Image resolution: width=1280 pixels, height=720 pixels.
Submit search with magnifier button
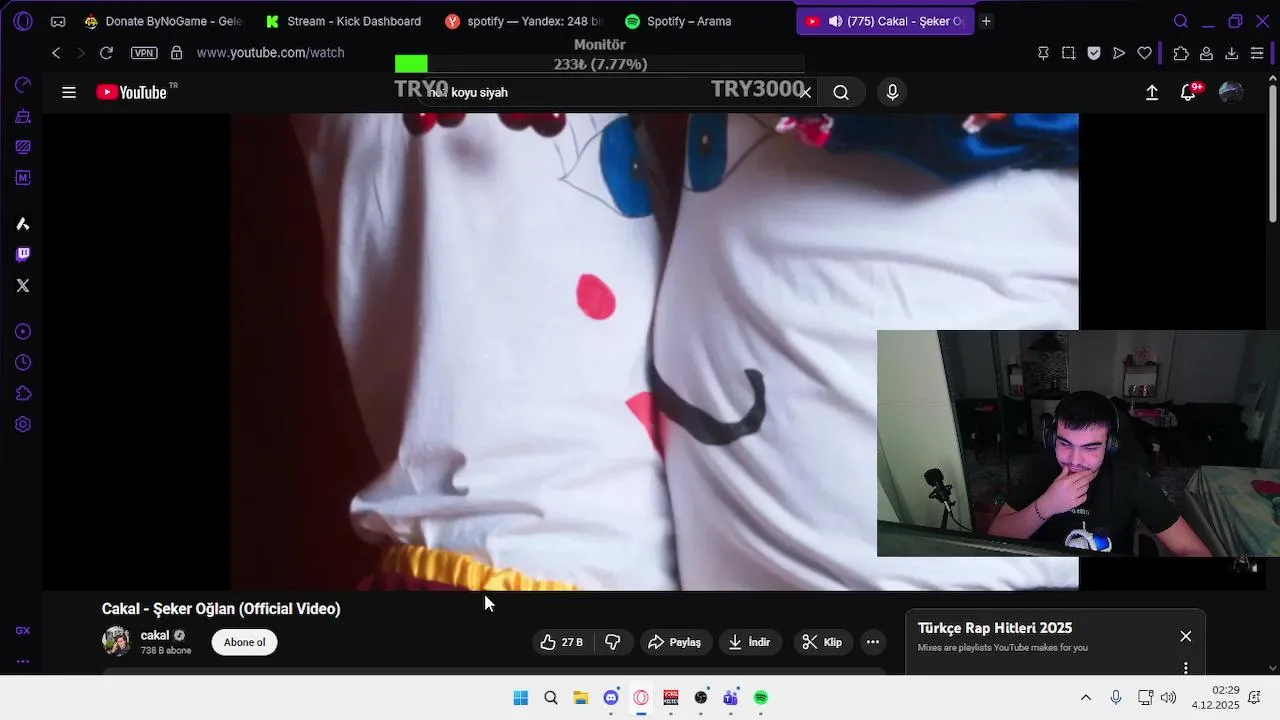pos(841,92)
